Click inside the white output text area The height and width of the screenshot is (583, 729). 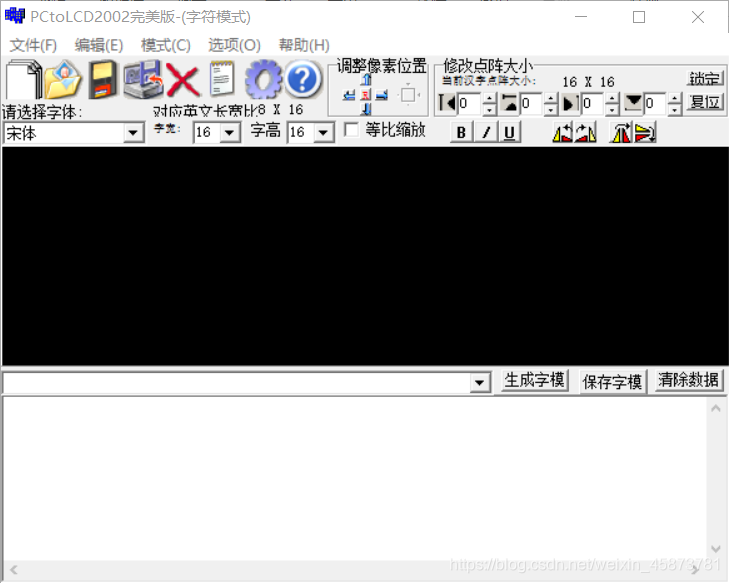[356, 479]
